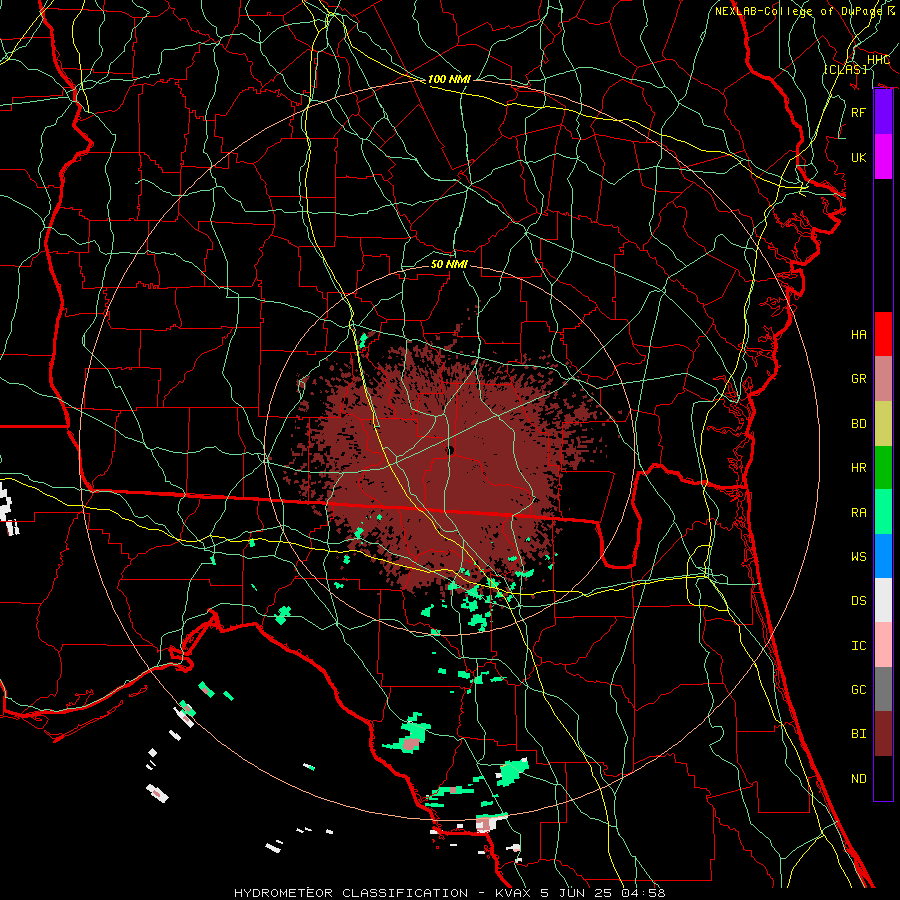Click the Hydrometeor Classification KVAX title caption
Screen dimensions: 900x900
[x=449, y=893]
